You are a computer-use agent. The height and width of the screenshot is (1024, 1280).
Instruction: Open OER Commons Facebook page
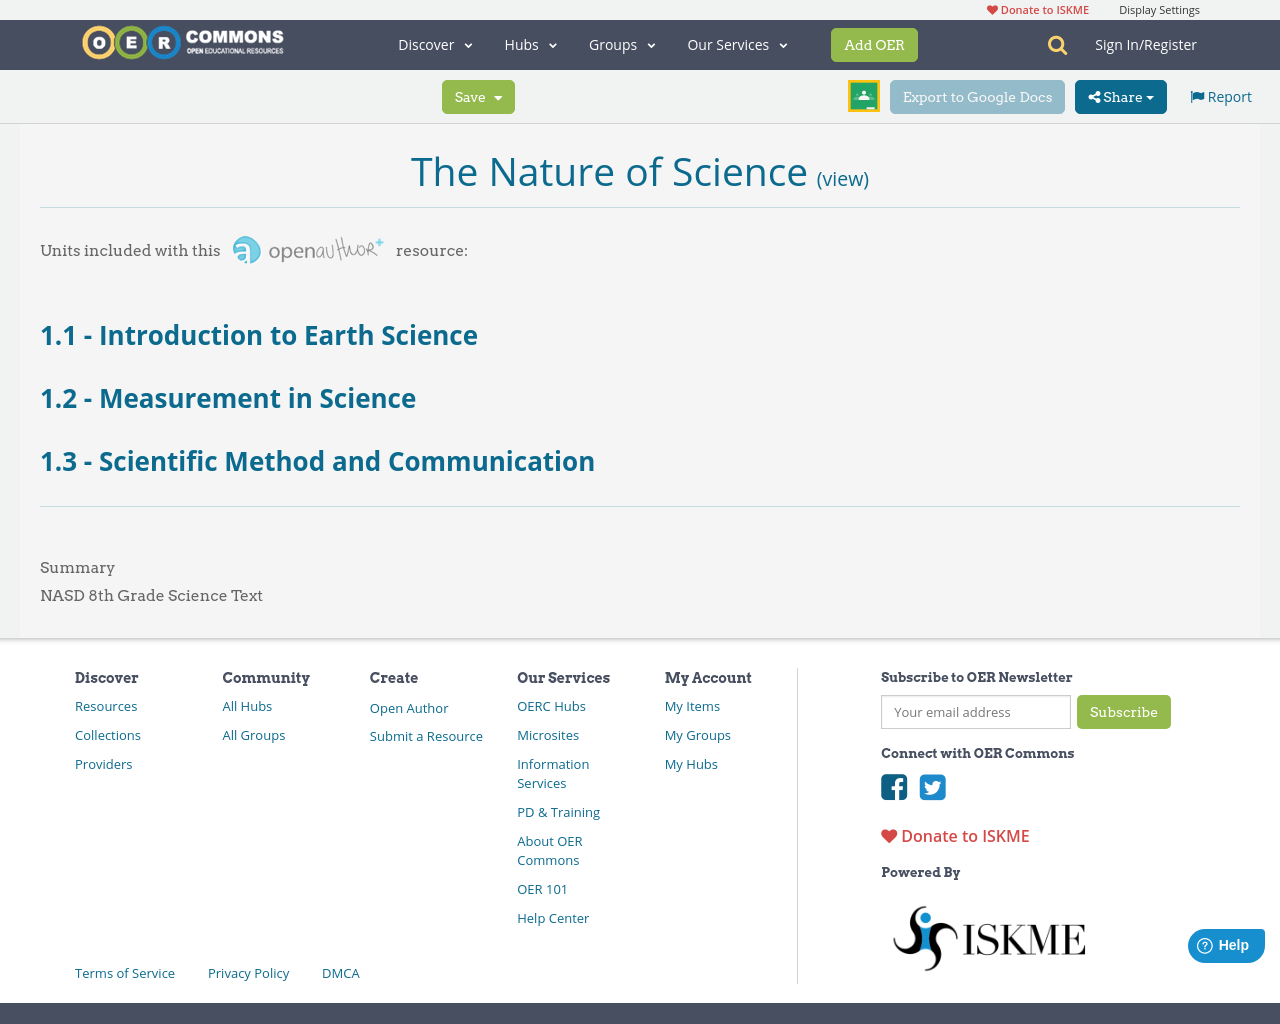pos(893,787)
